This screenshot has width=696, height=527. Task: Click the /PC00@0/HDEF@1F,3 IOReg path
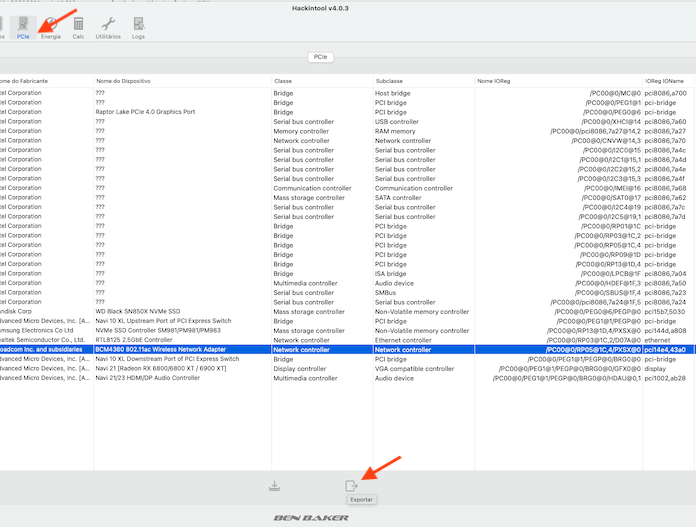608,283
